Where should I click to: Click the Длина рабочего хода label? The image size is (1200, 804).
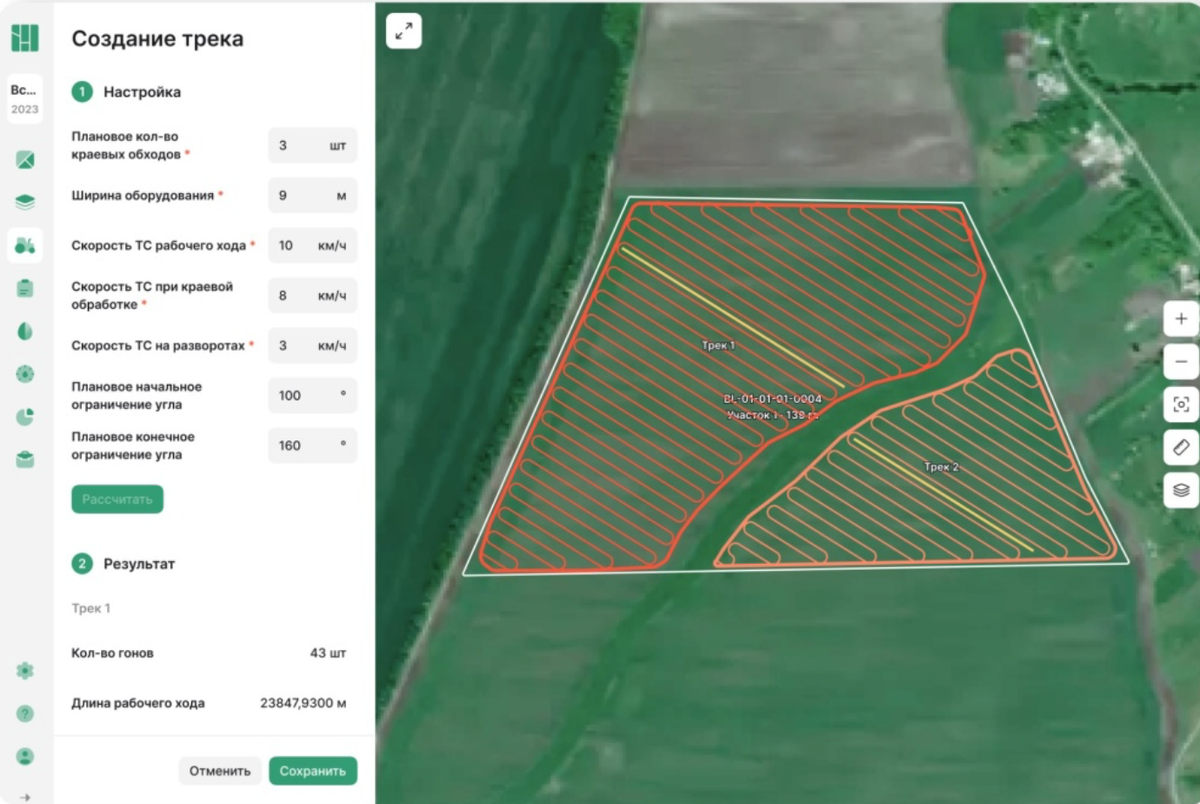138,703
